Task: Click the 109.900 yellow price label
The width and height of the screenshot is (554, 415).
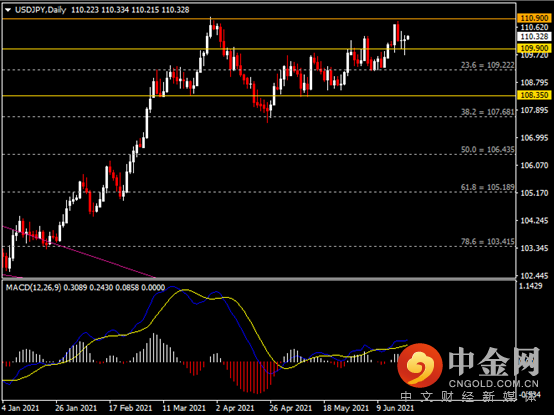Action: 534,48
